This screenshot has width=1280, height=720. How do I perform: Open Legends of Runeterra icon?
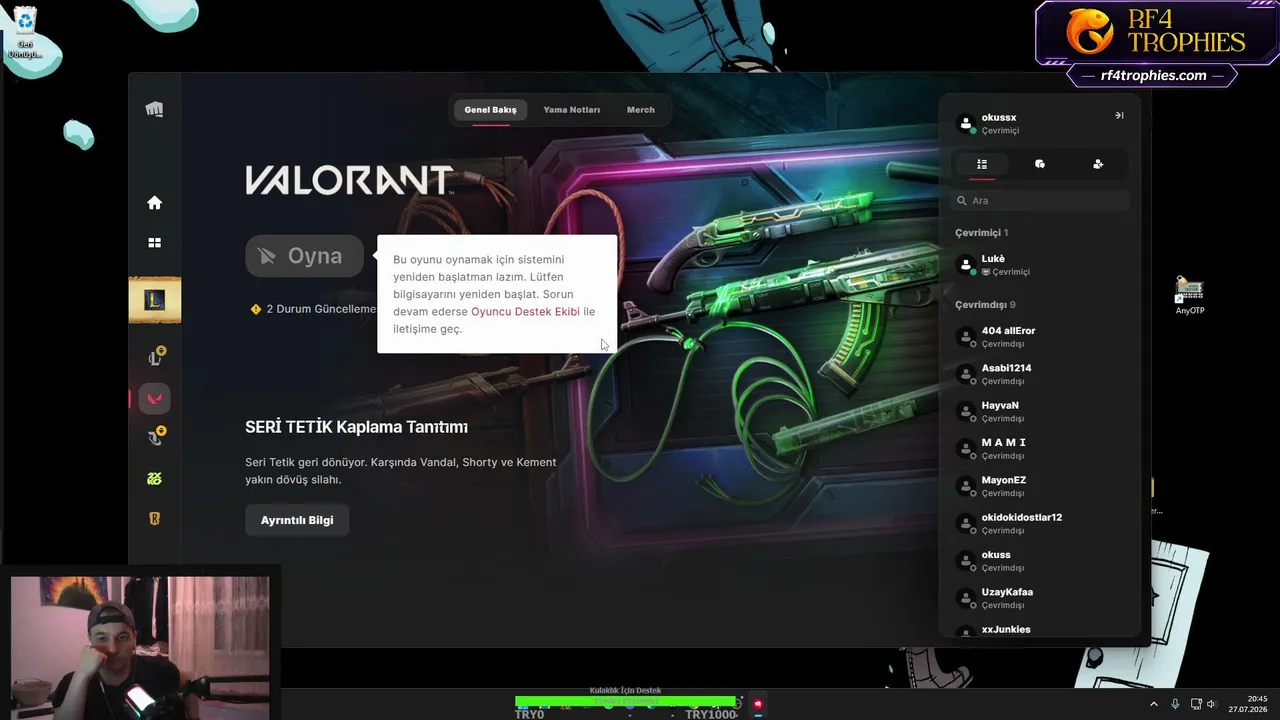click(154, 519)
